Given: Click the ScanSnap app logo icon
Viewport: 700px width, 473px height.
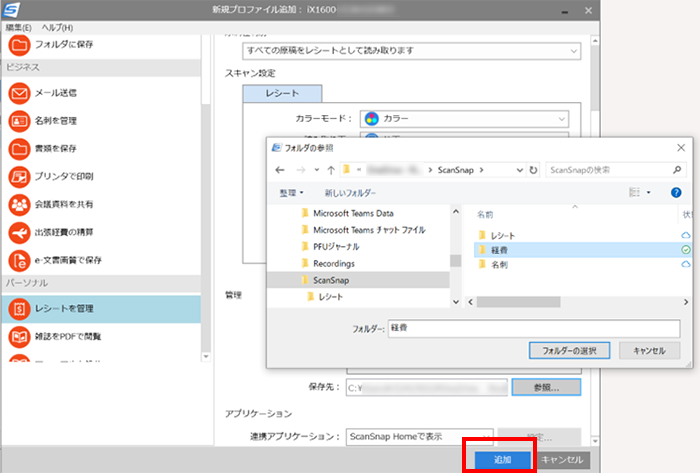Looking at the screenshot, I should click(x=11, y=9).
